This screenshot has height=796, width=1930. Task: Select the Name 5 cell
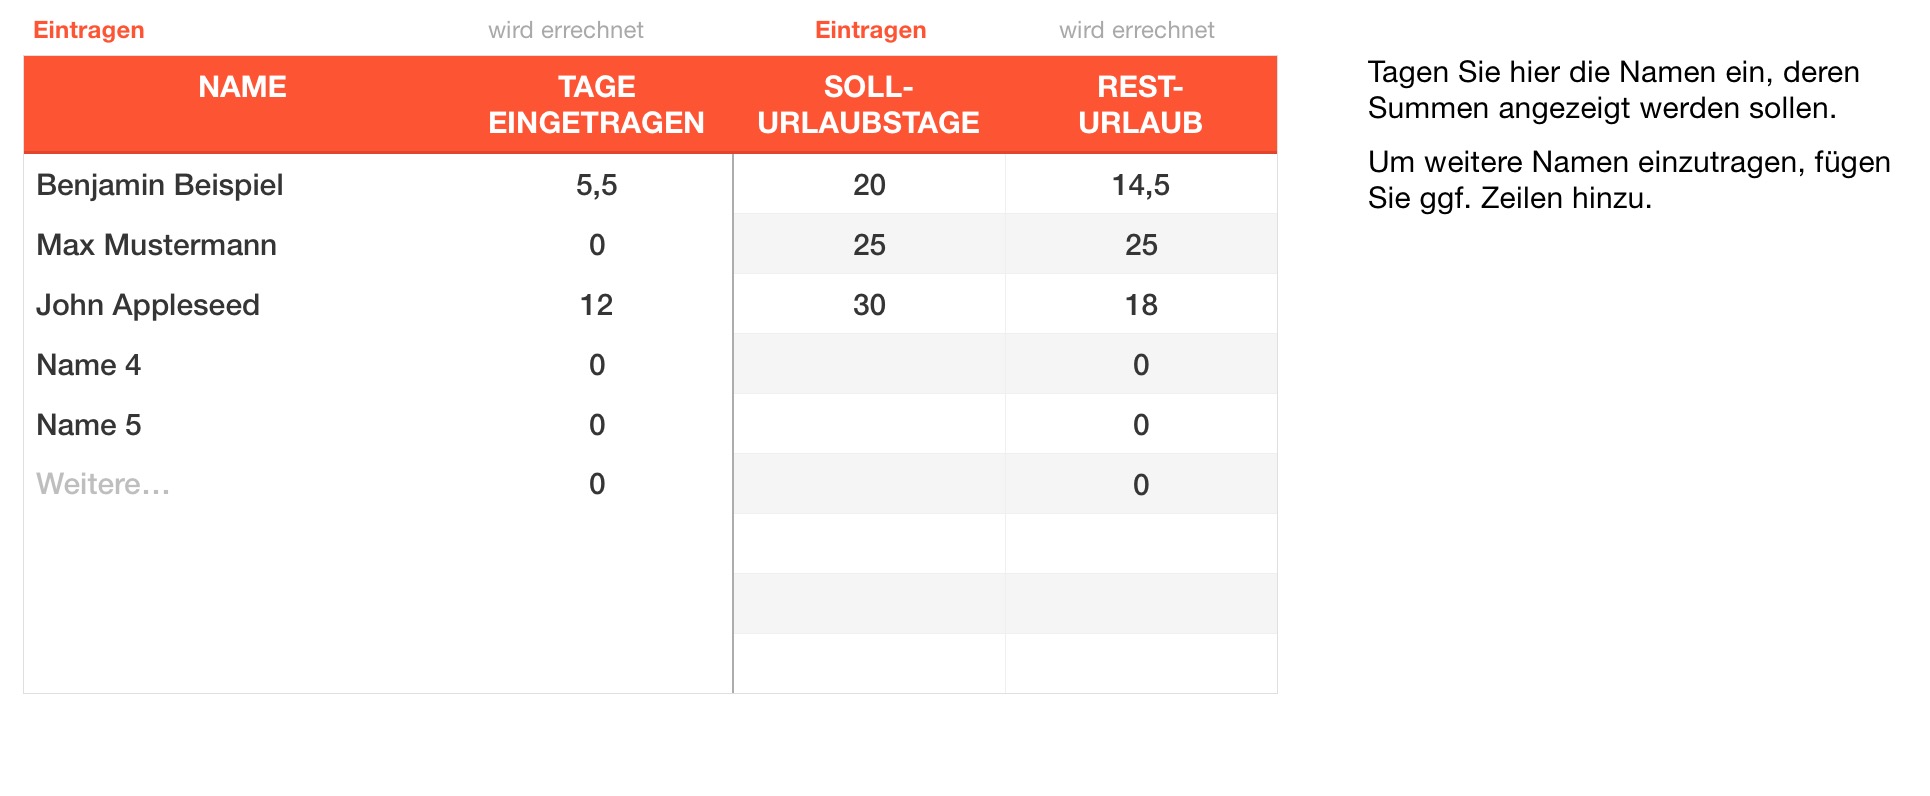click(x=89, y=425)
